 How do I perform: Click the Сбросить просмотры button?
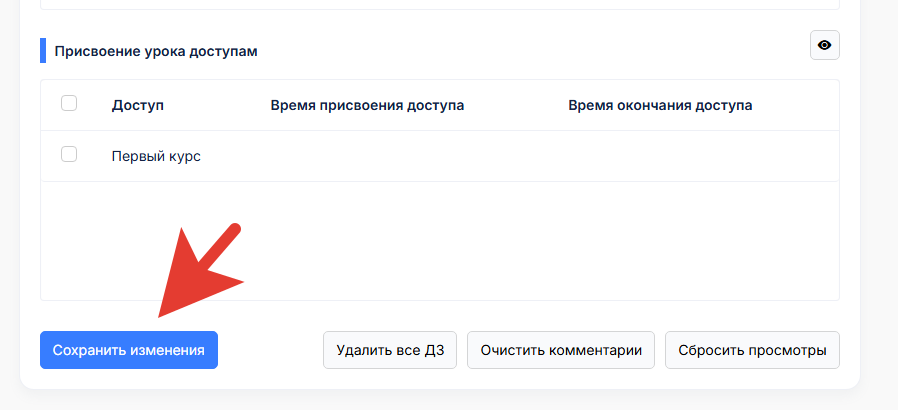click(x=753, y=350)
